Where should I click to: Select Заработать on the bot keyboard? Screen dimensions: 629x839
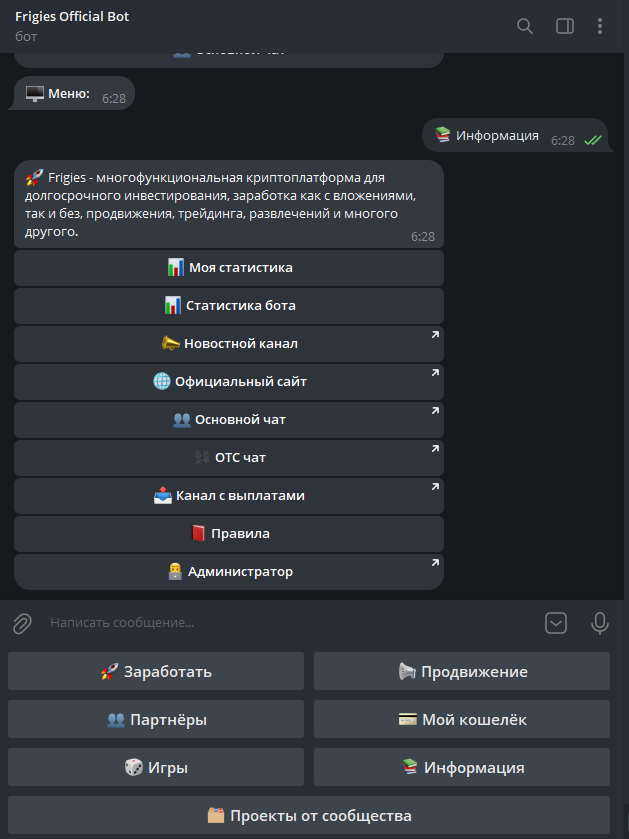tap(156, 671)
